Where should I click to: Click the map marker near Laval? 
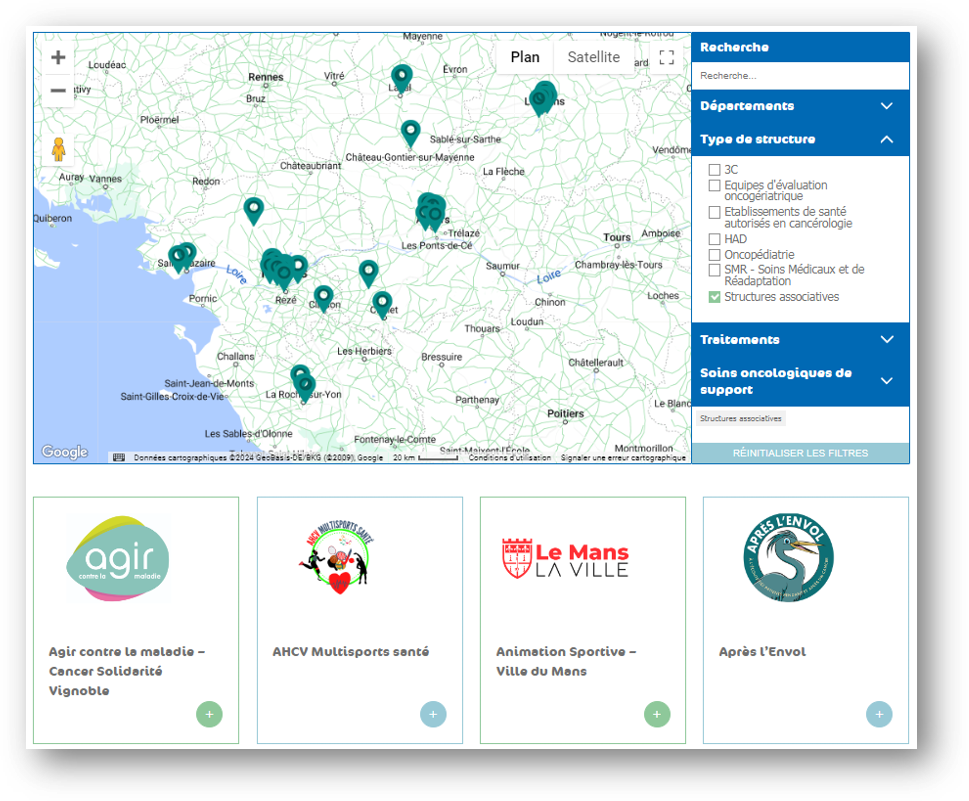[402, 78]
